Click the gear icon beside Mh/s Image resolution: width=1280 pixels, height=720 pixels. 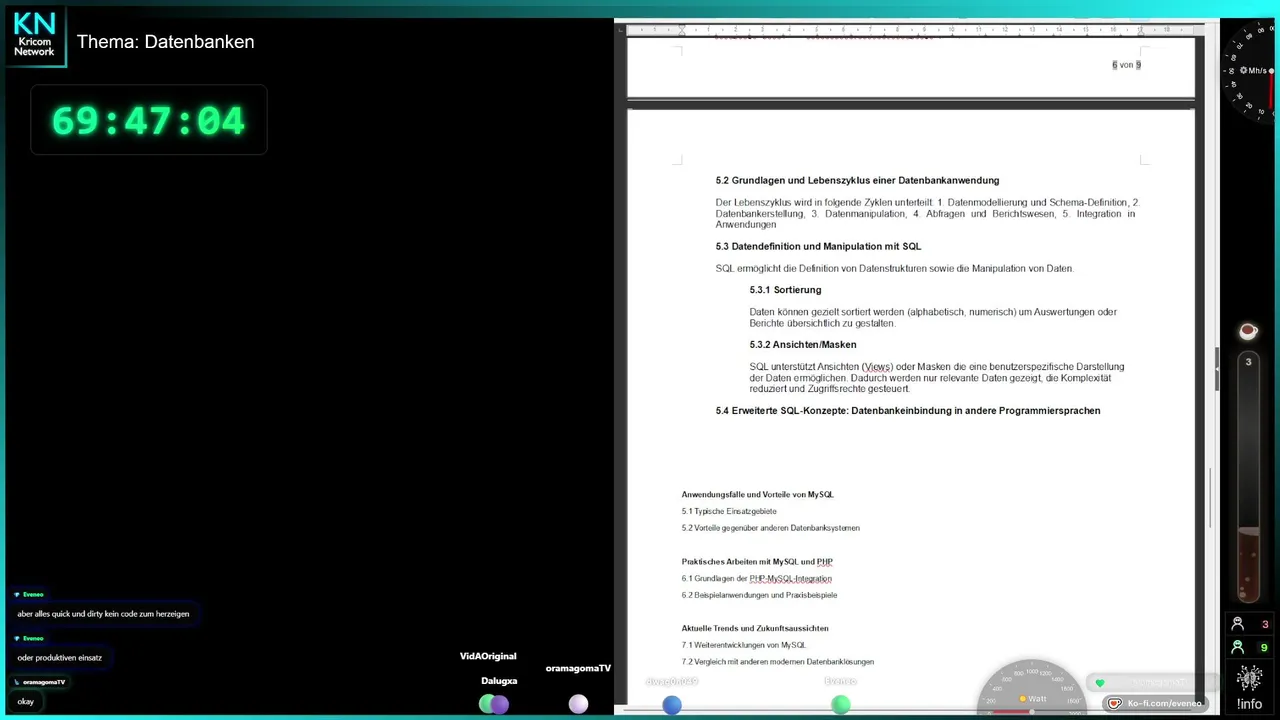click(x=1243, y=70)
